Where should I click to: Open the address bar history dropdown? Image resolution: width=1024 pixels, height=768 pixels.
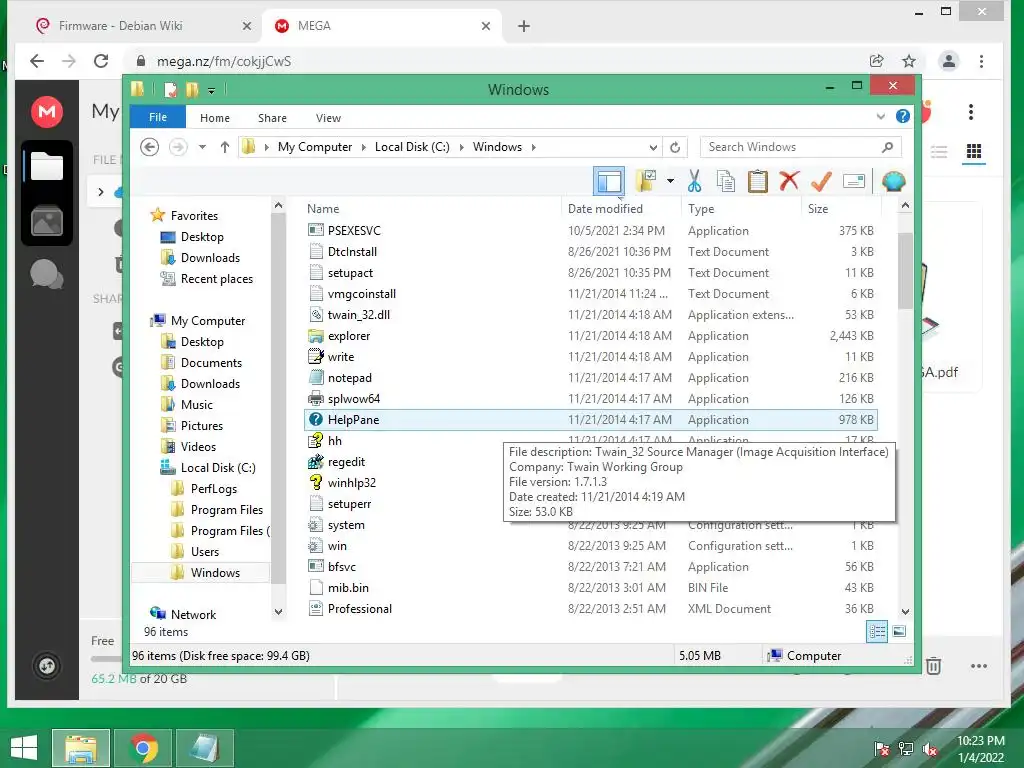click(653, 147)
